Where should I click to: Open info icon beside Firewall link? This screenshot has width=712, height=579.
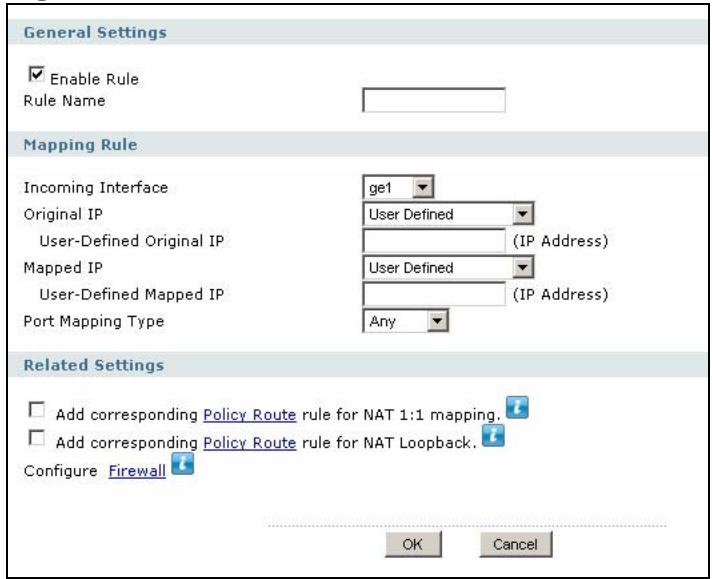(x=183, y=463)
